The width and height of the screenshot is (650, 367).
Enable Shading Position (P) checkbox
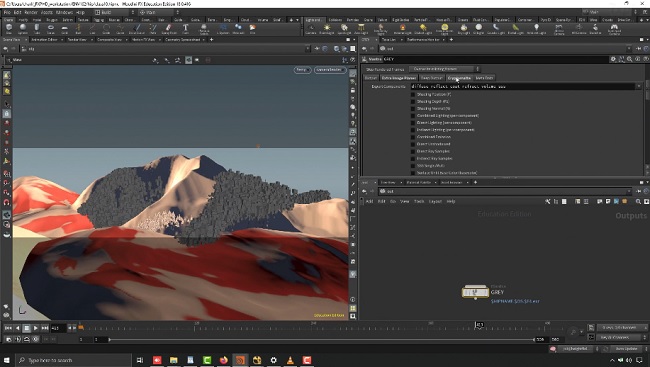413,95
